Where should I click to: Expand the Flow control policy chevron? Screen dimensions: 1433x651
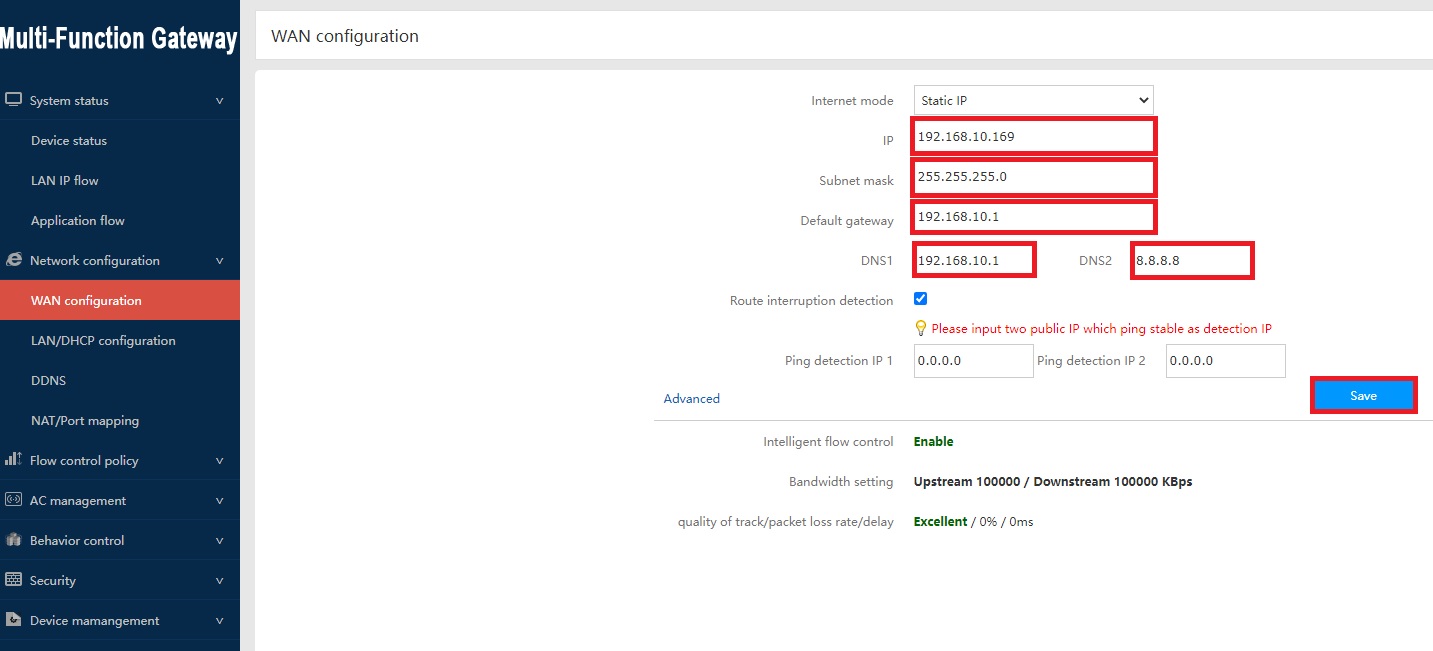[x=219, y=461]
